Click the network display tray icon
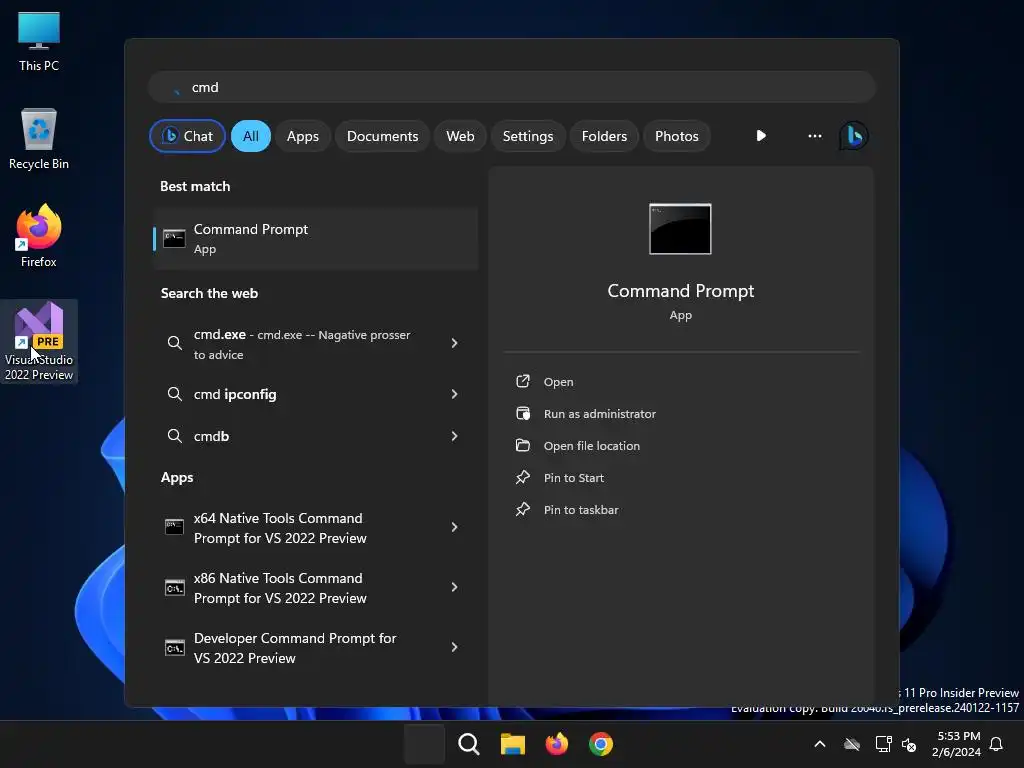 click(883, 744)
